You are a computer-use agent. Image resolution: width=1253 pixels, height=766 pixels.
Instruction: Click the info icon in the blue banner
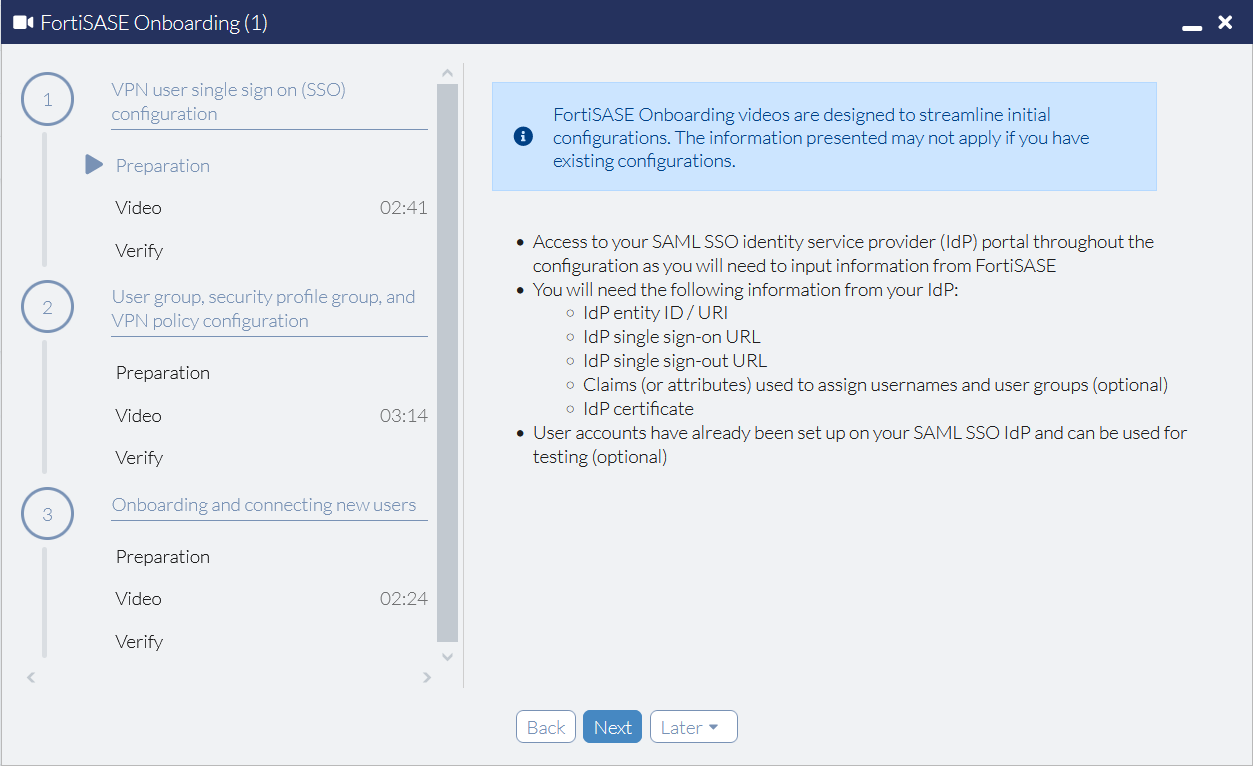(522, 136)
